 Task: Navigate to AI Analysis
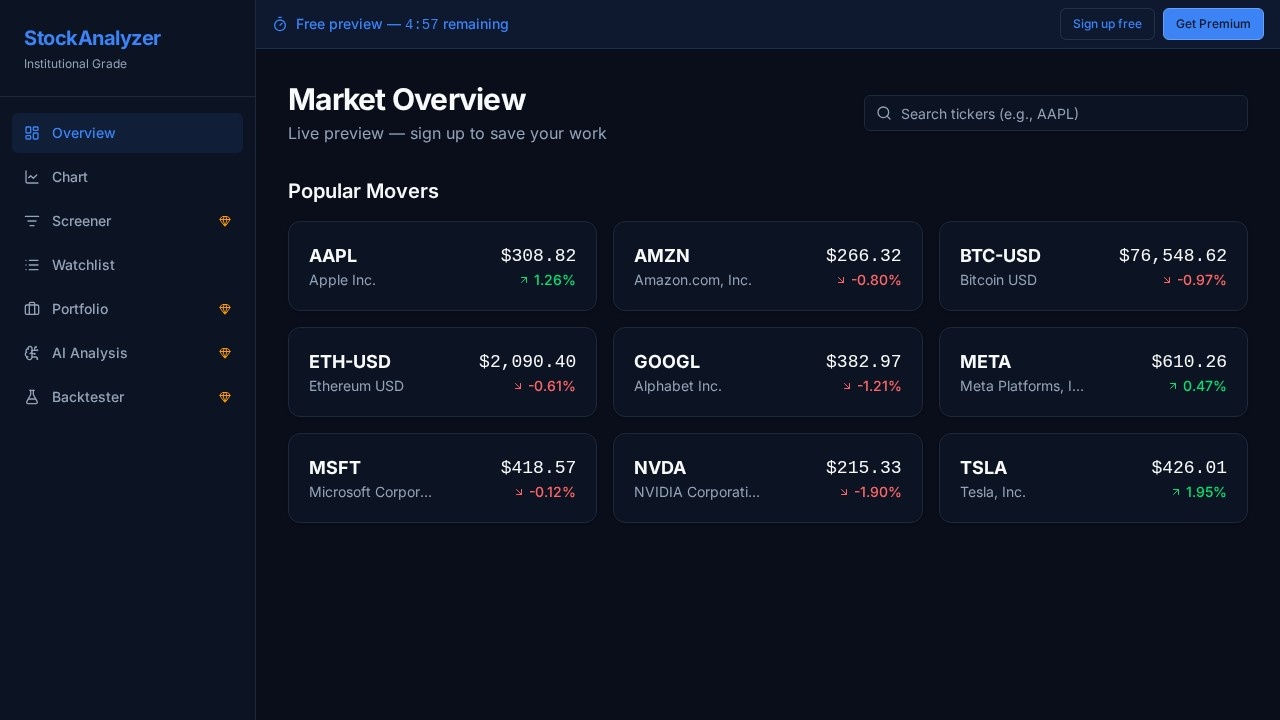tap(127, 353)
